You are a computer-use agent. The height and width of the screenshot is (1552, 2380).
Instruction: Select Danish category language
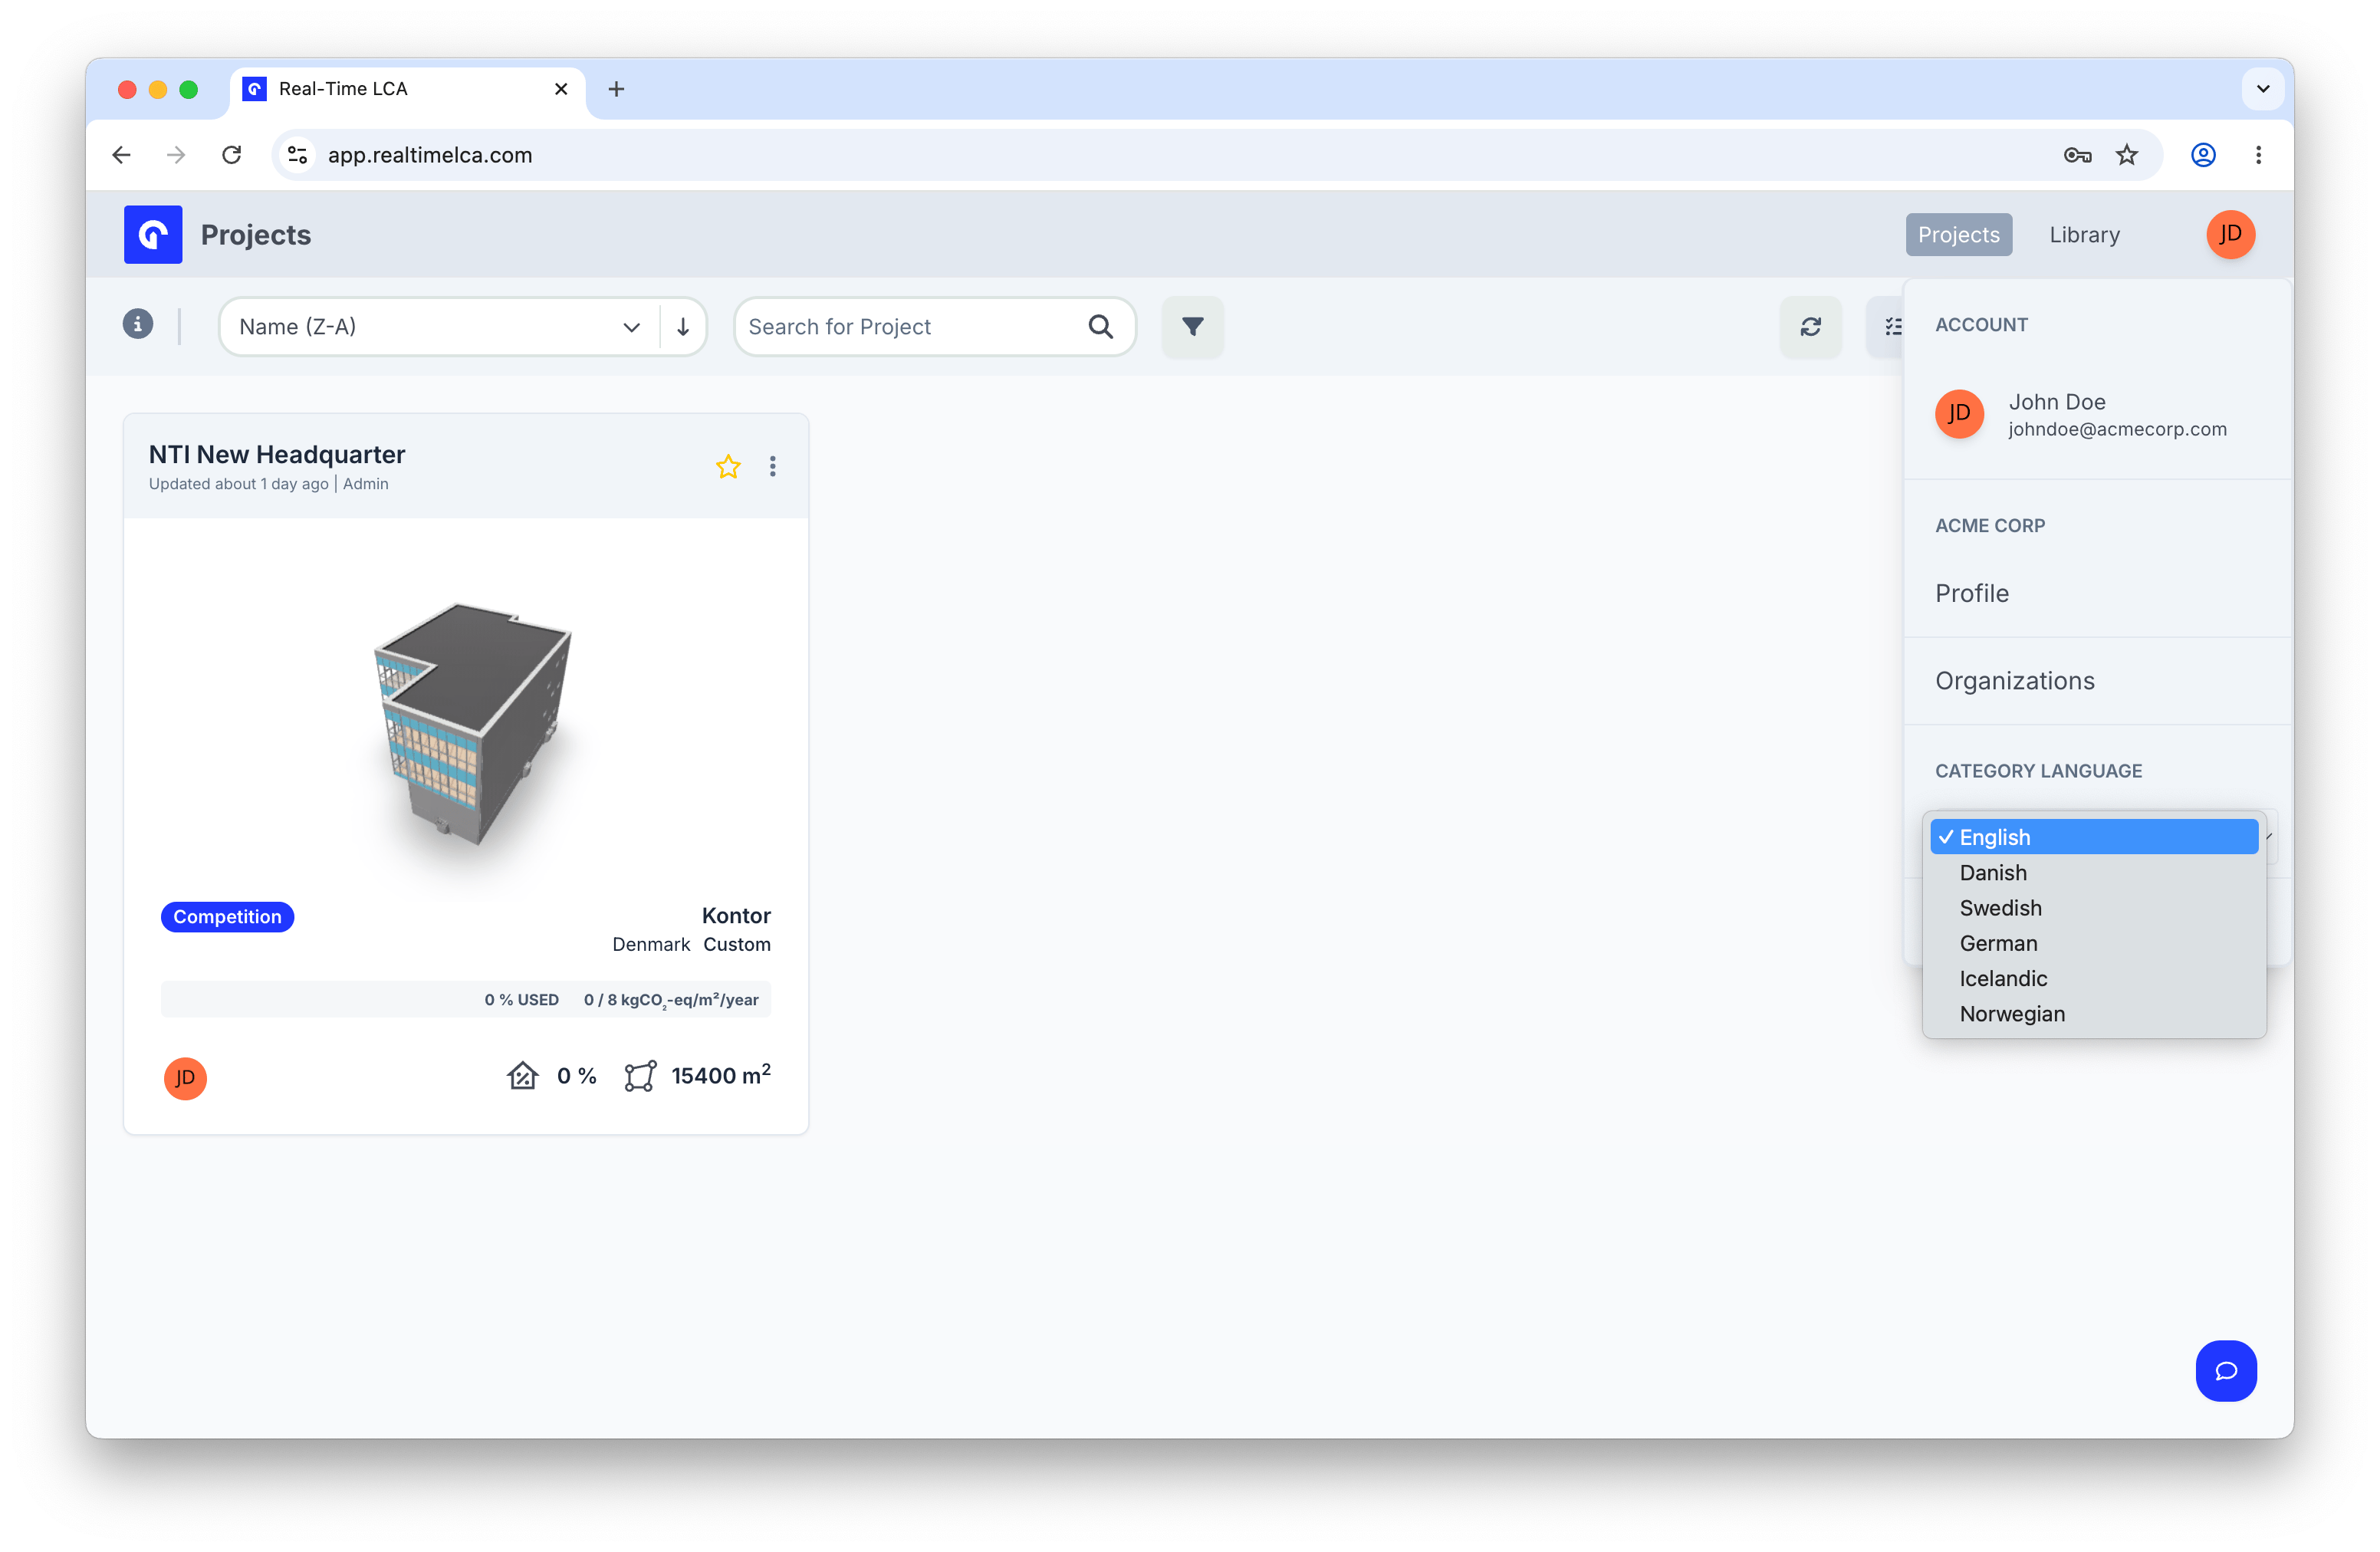pyautogui.click(x=2094, y=873)
